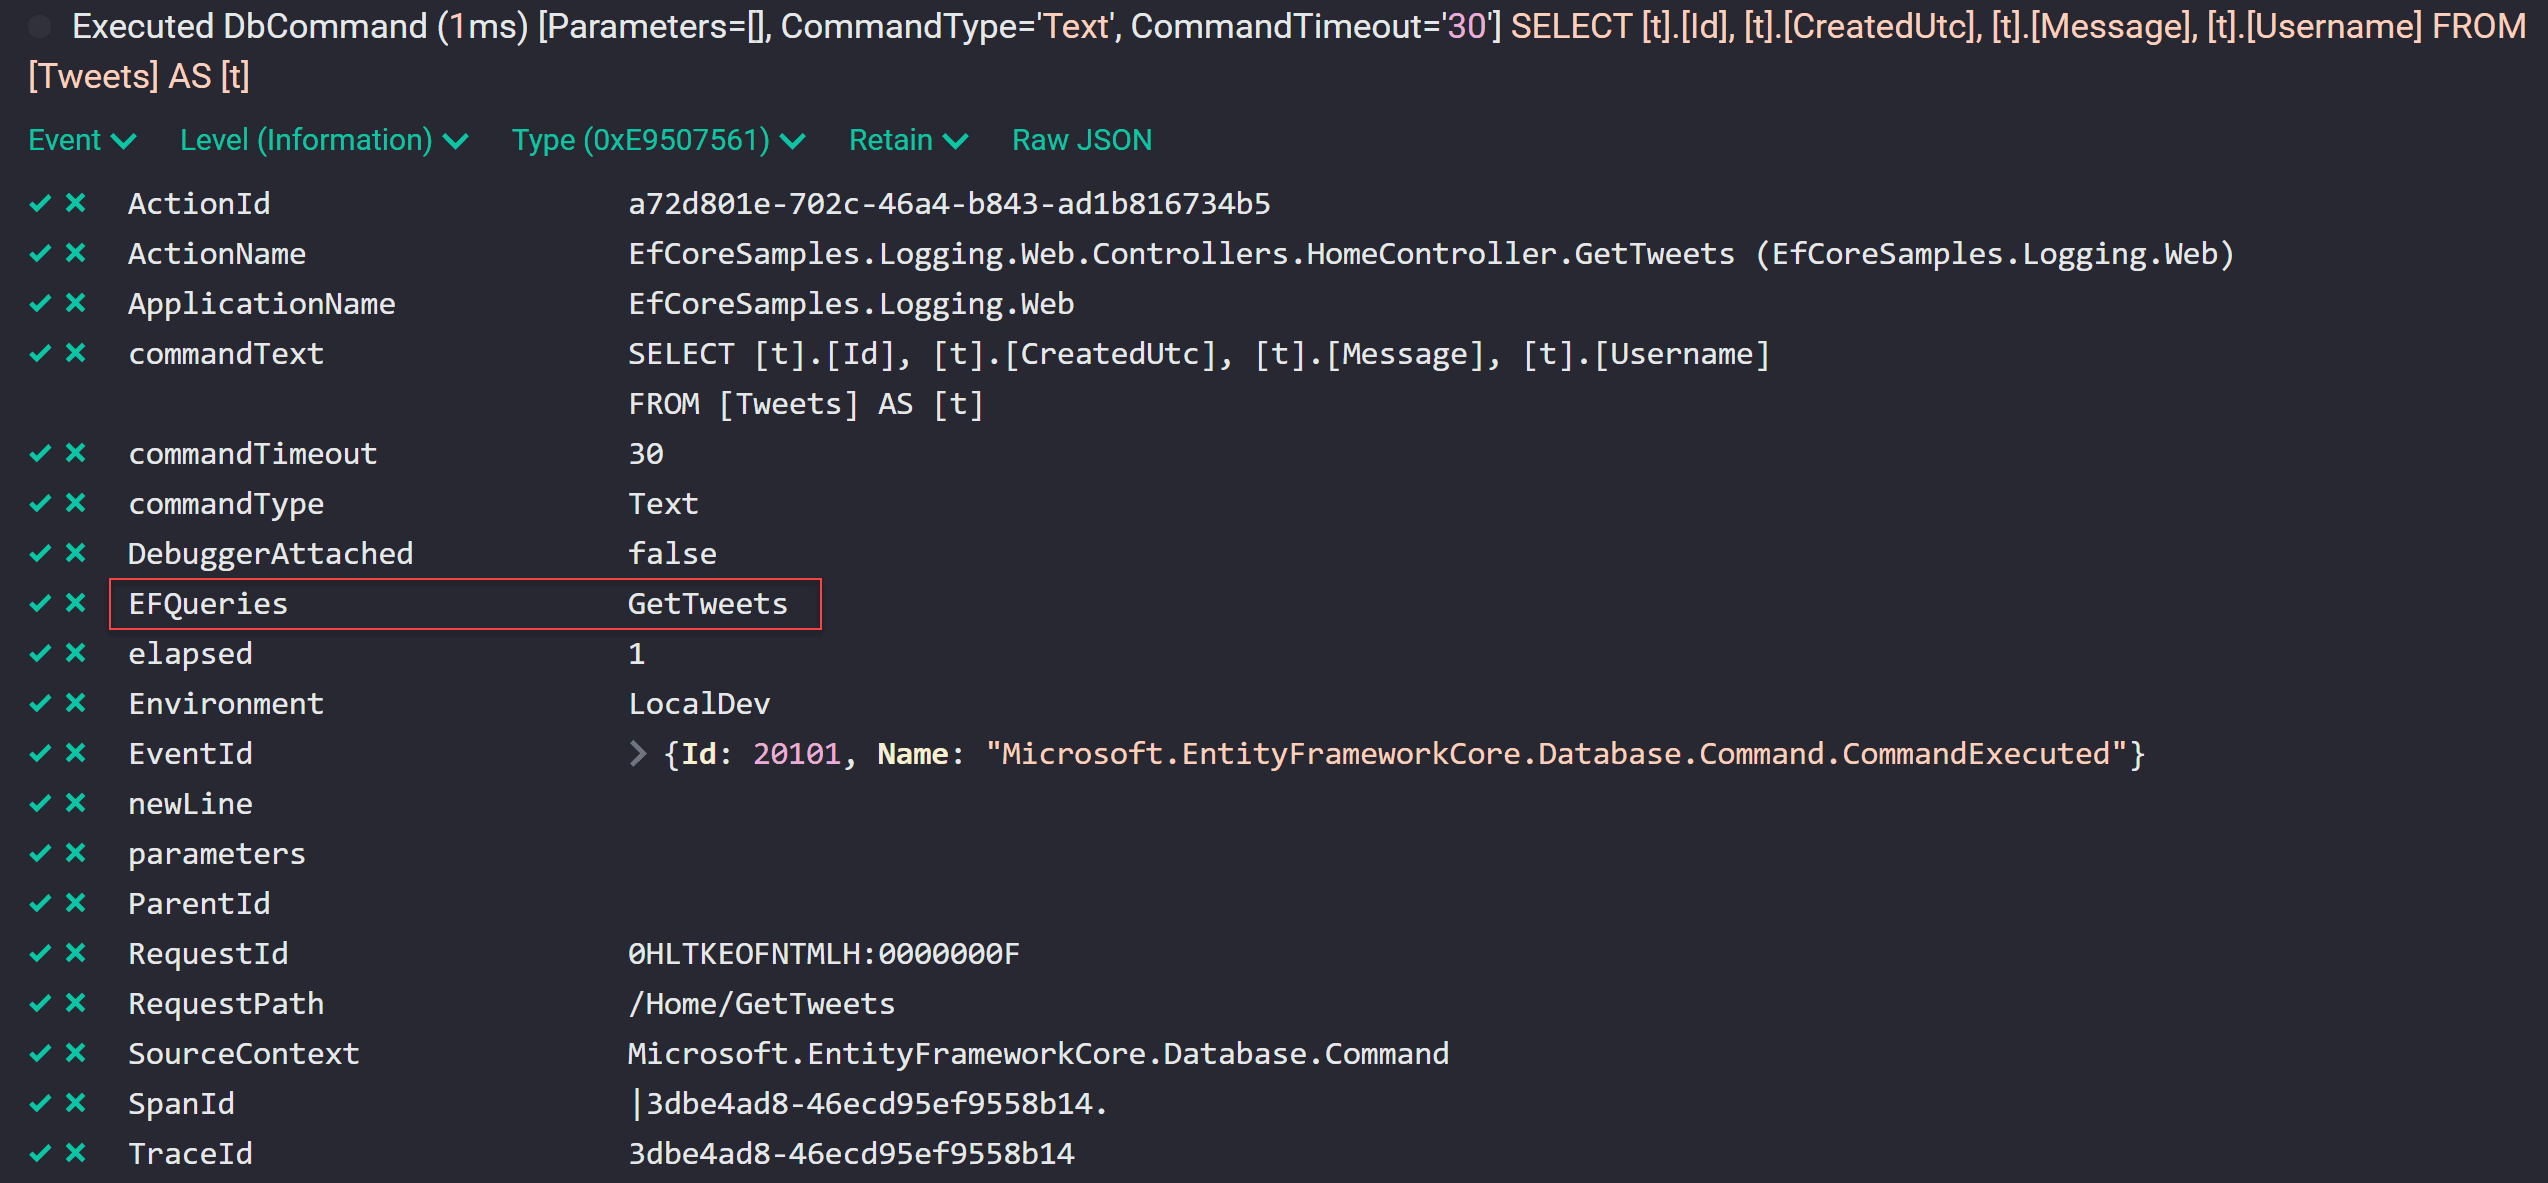Filter by the highlighted EFQueries check icon
This screenshot has width=2548, height=1183.
tap(40, 603)
